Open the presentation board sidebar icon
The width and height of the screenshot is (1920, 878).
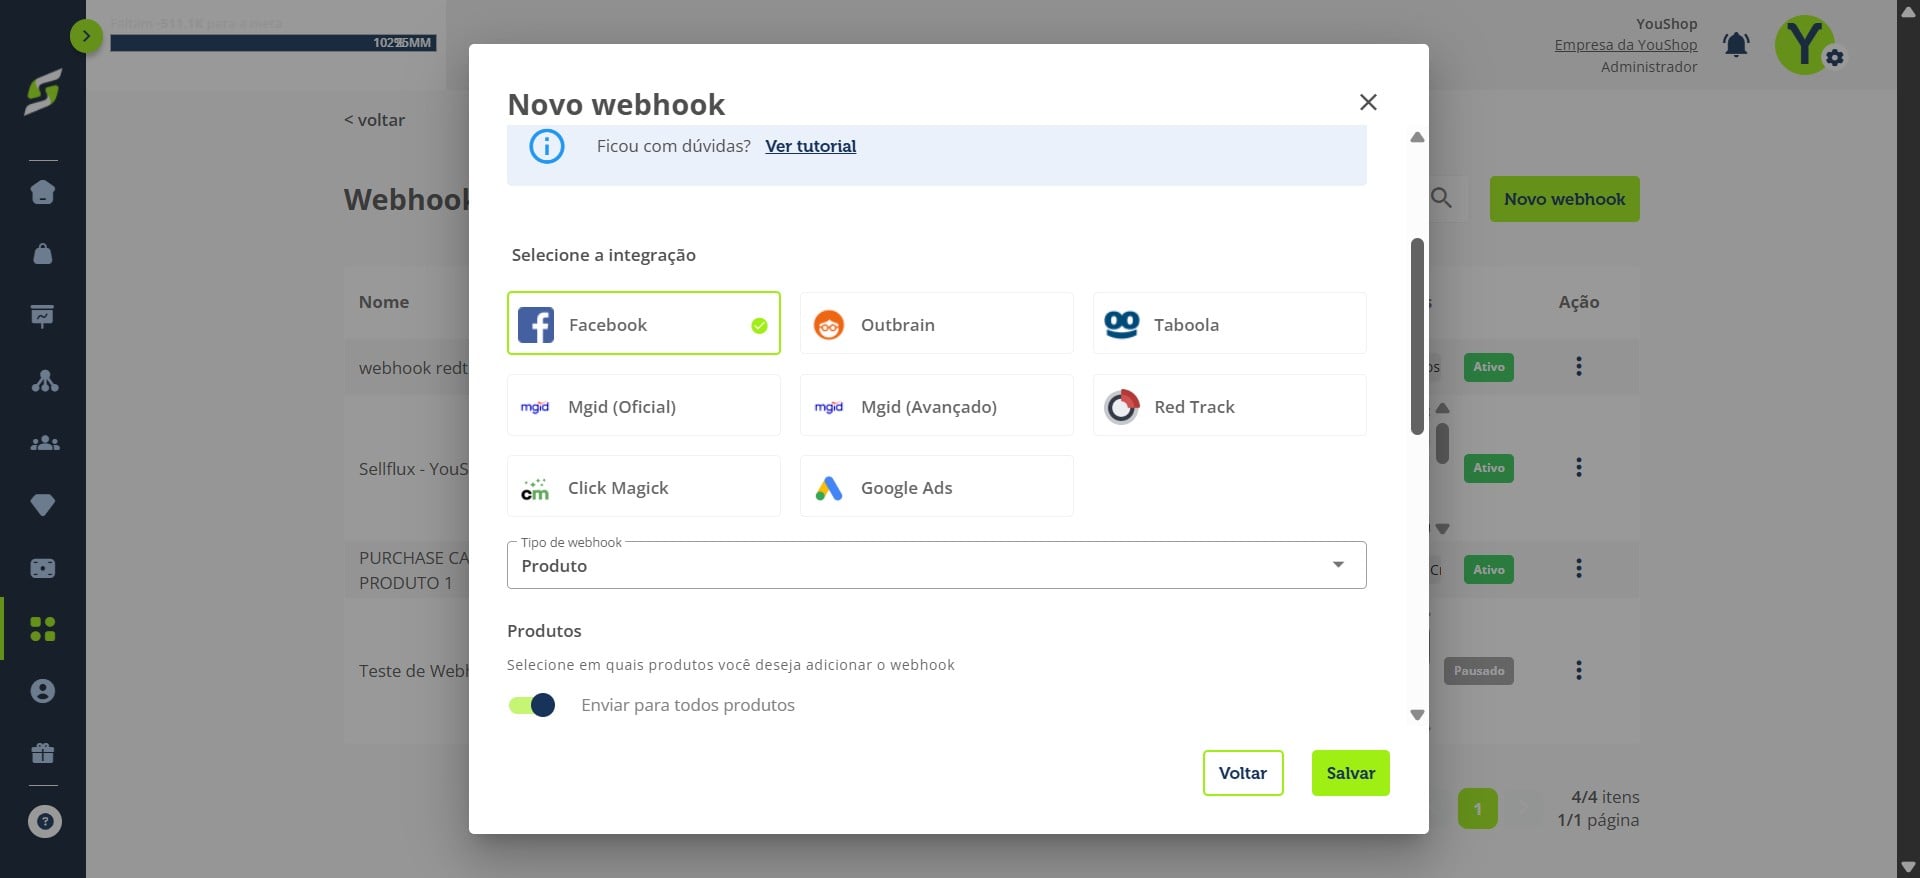[x=43, y=317]
